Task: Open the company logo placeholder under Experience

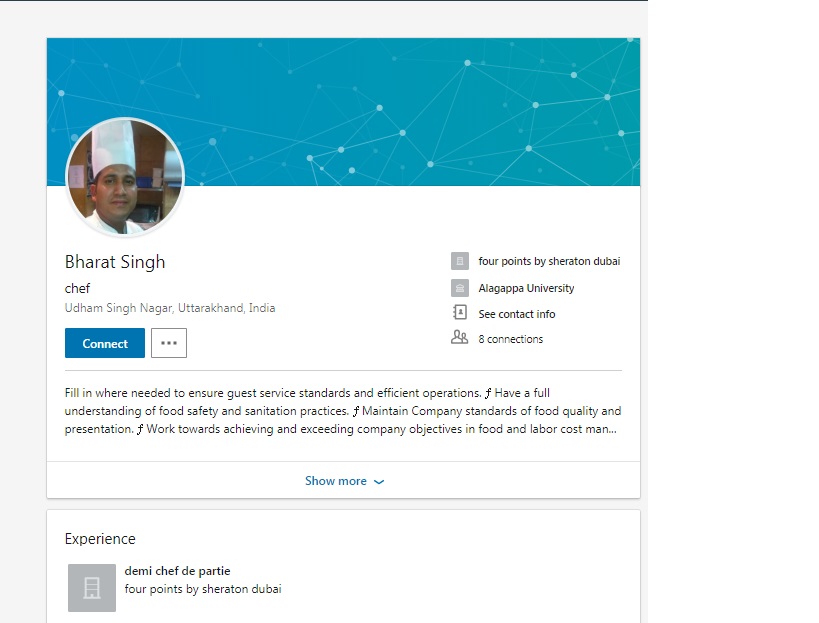Action: [92, 587]
